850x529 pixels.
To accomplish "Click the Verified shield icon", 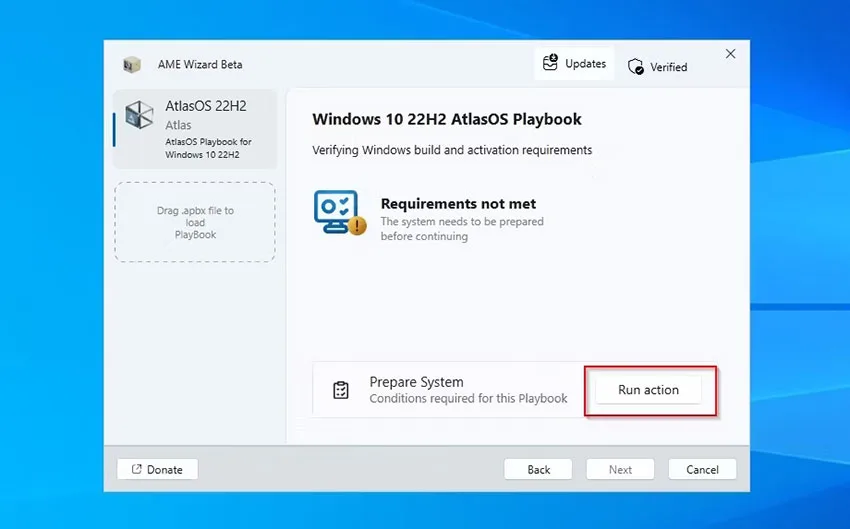I will [x=636, y=67].
